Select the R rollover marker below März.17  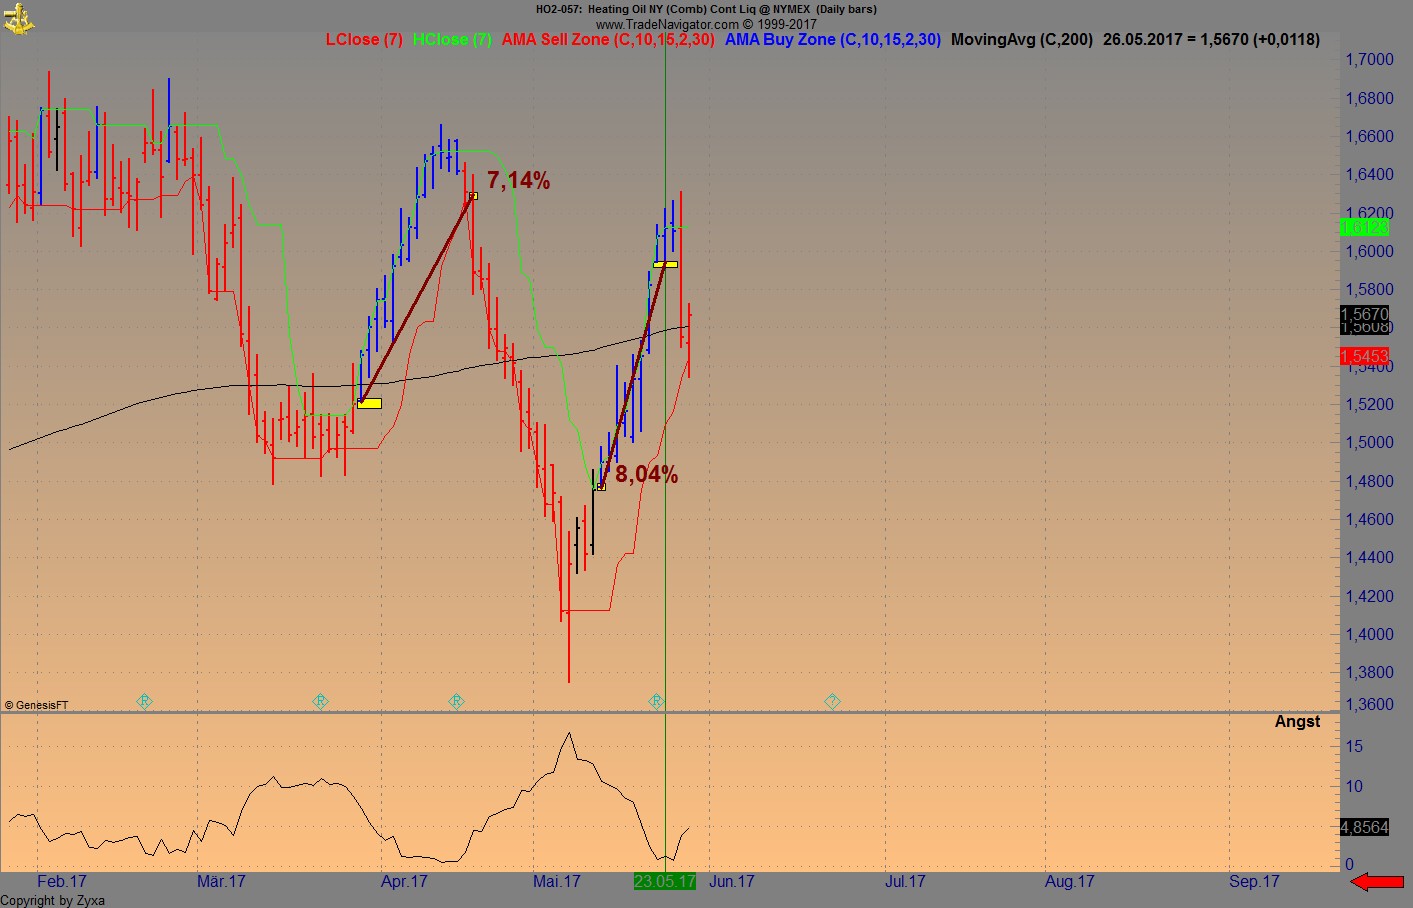tap(320, 701)
